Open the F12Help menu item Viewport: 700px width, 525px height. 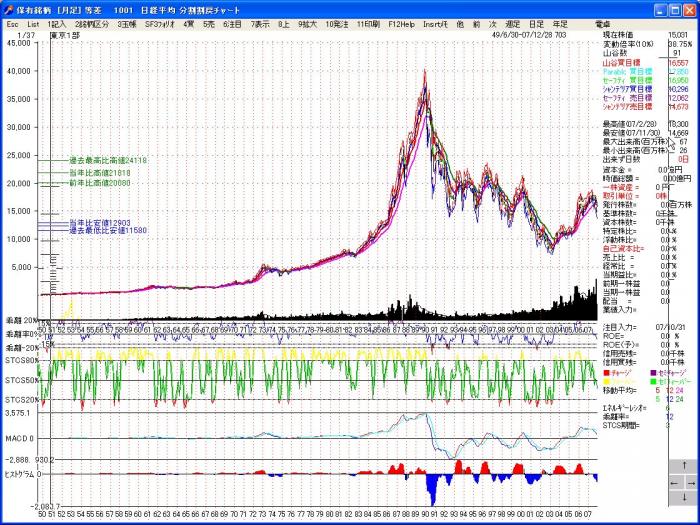(x=401, y=23)
